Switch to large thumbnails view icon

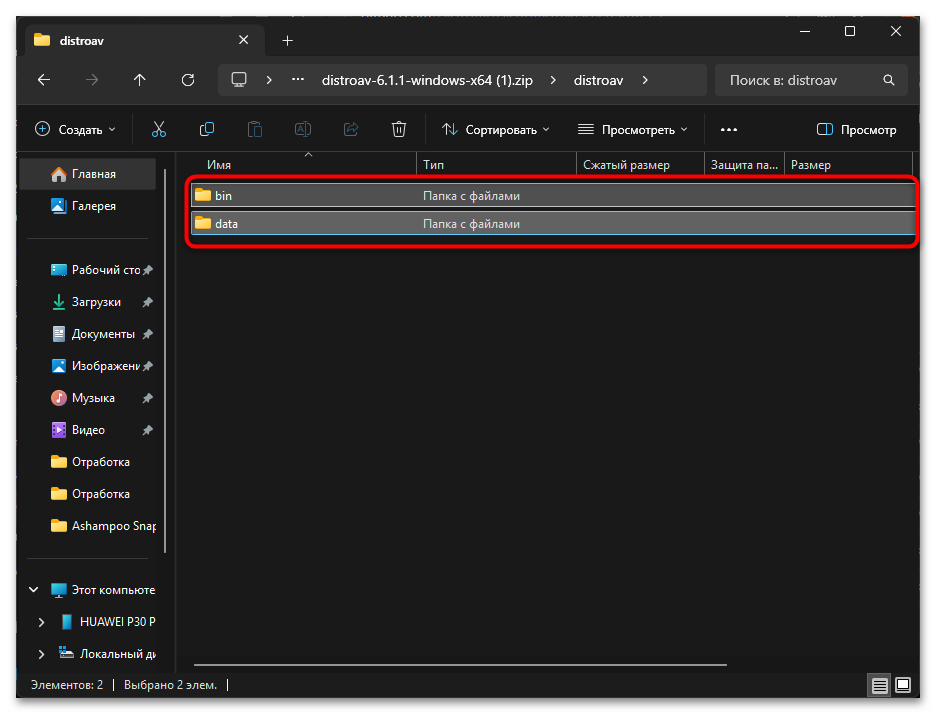coord(903,686)
